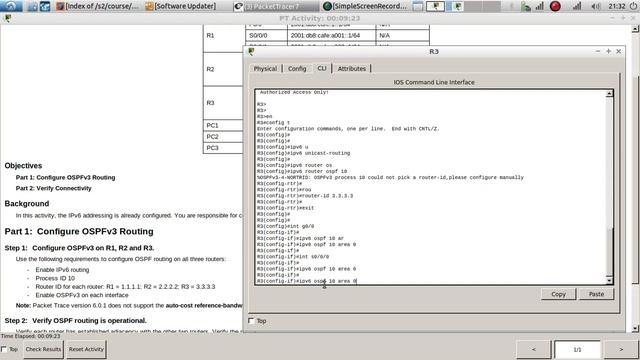The height and width of the screenshot is (360, 640).
Task: Click the R2 table cell
Action: click(x=223, y=69)
